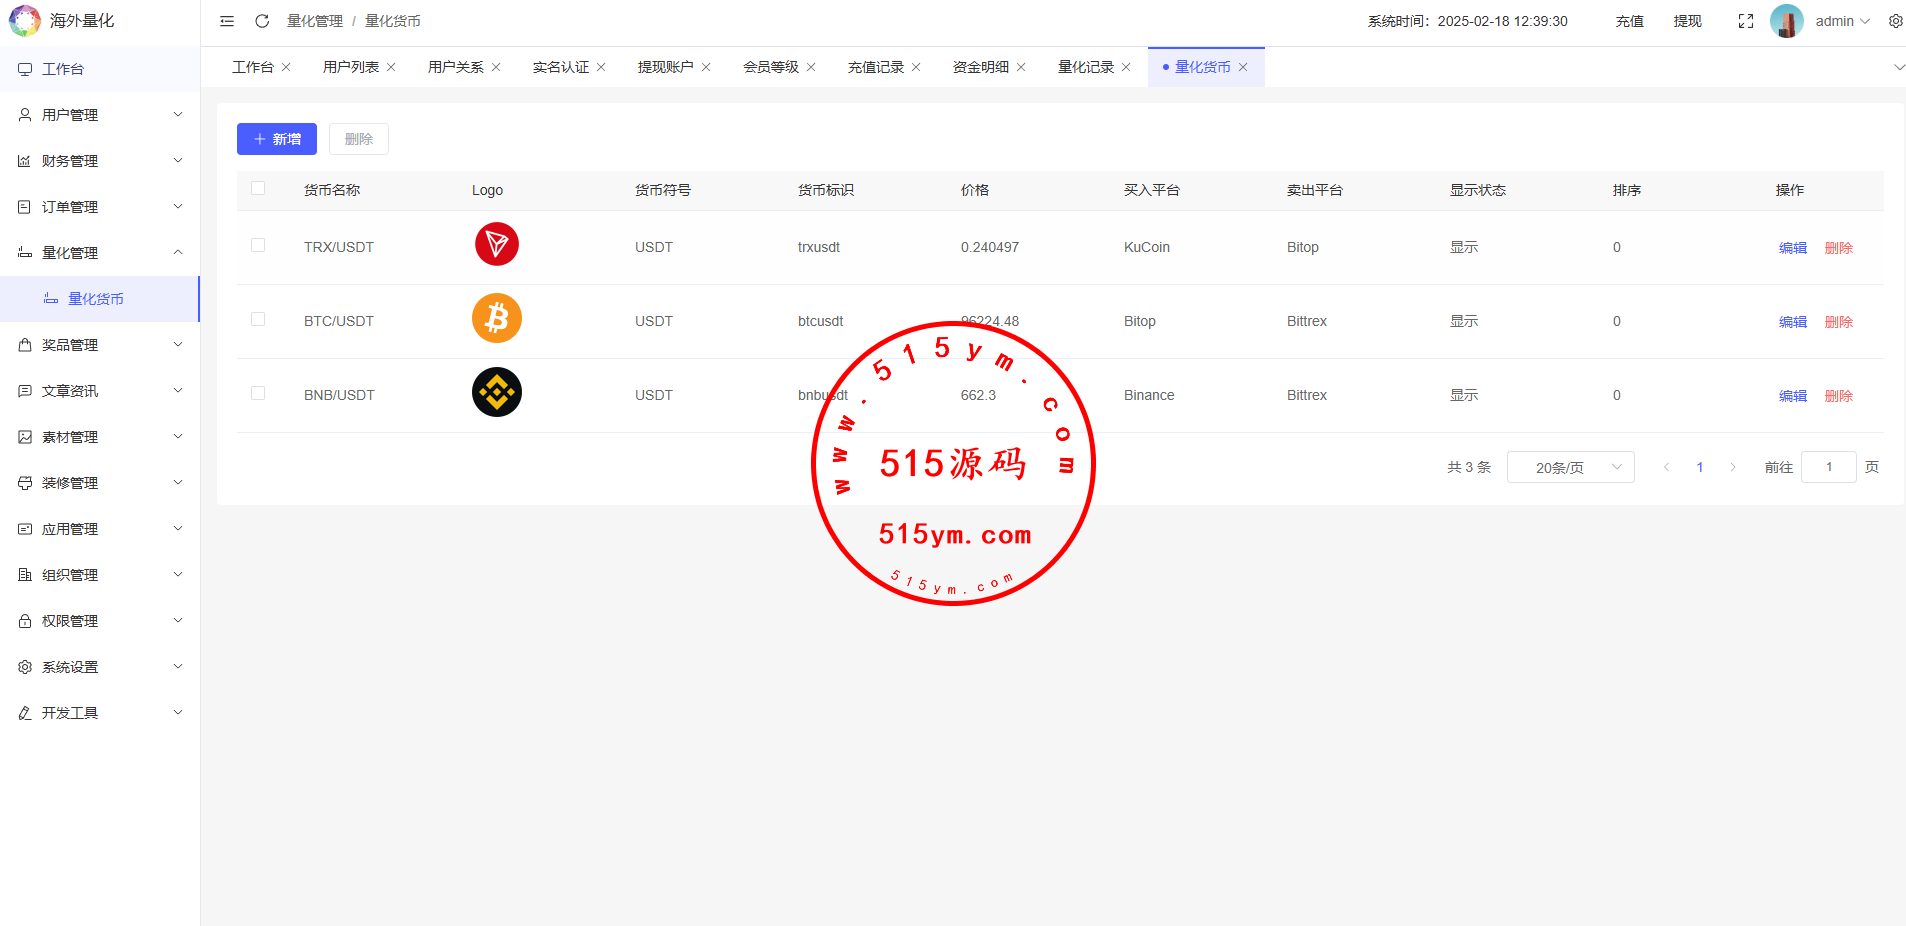The image size is (1906, 926).
Task: Click the Bitcoin logo in BTC/USDT row
Action: [497, 319]
